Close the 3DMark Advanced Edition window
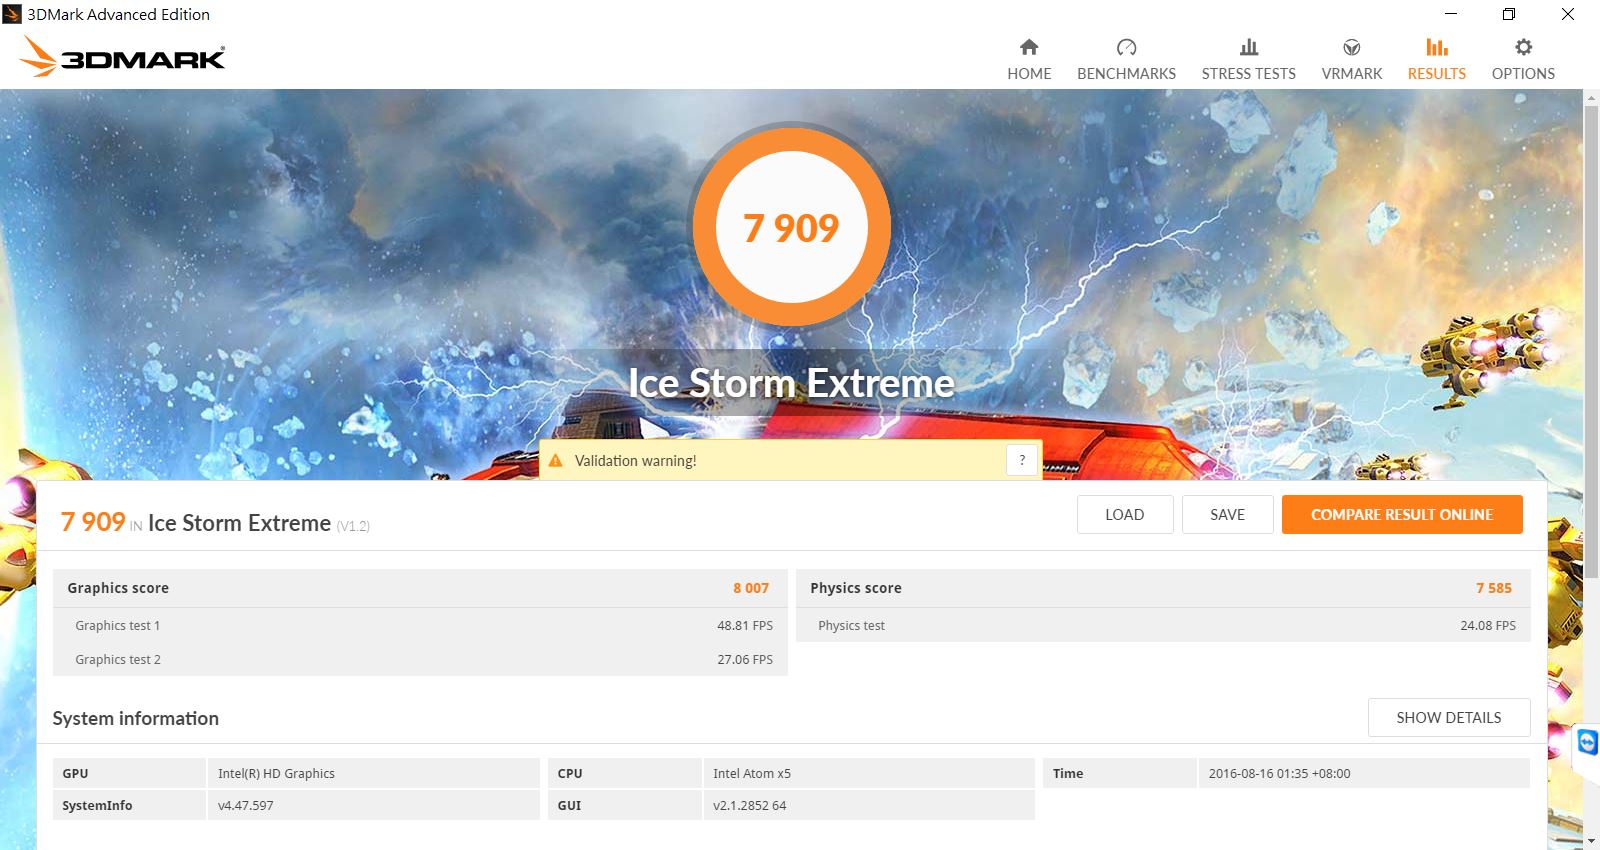 [x=1568, y=14]
